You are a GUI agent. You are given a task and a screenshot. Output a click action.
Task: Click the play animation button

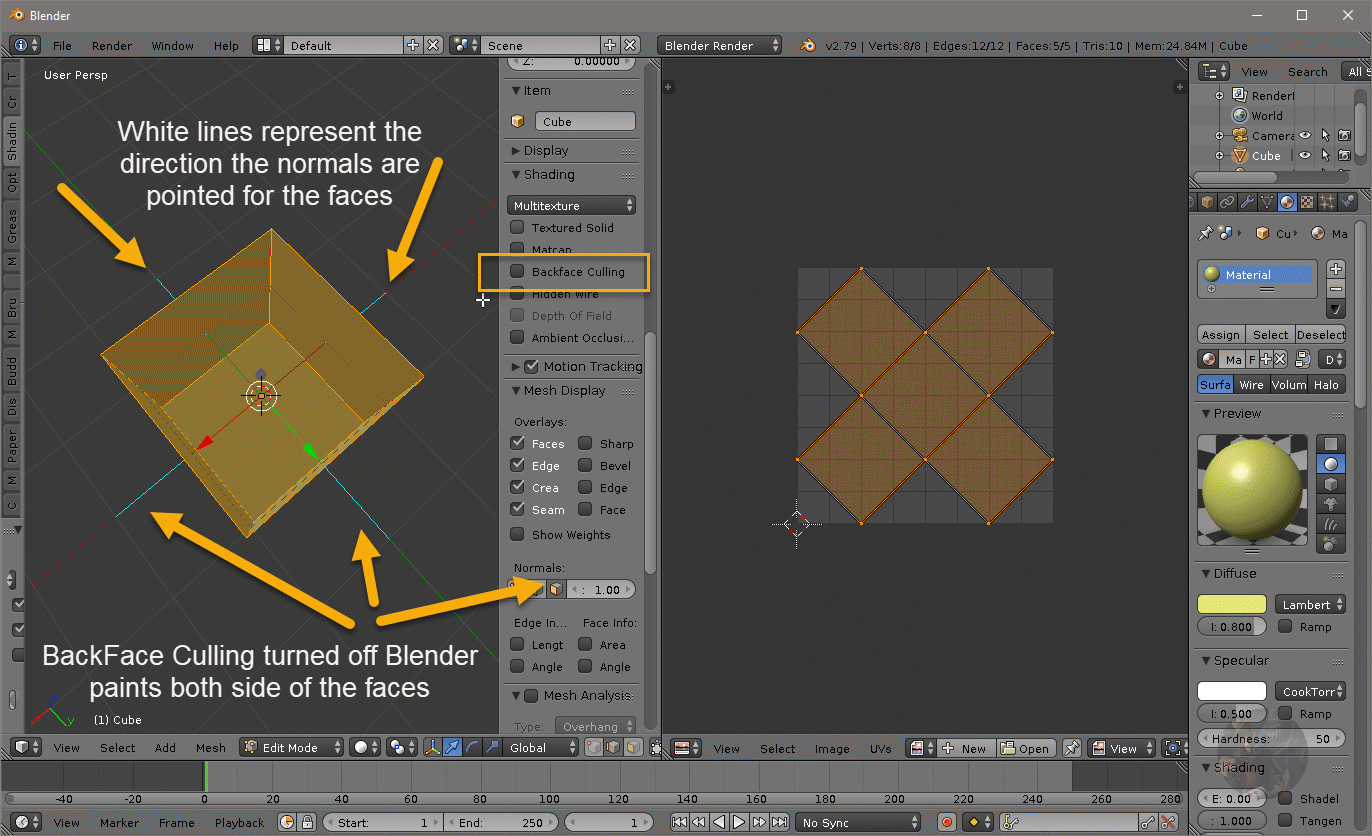[x=739, y=823]
